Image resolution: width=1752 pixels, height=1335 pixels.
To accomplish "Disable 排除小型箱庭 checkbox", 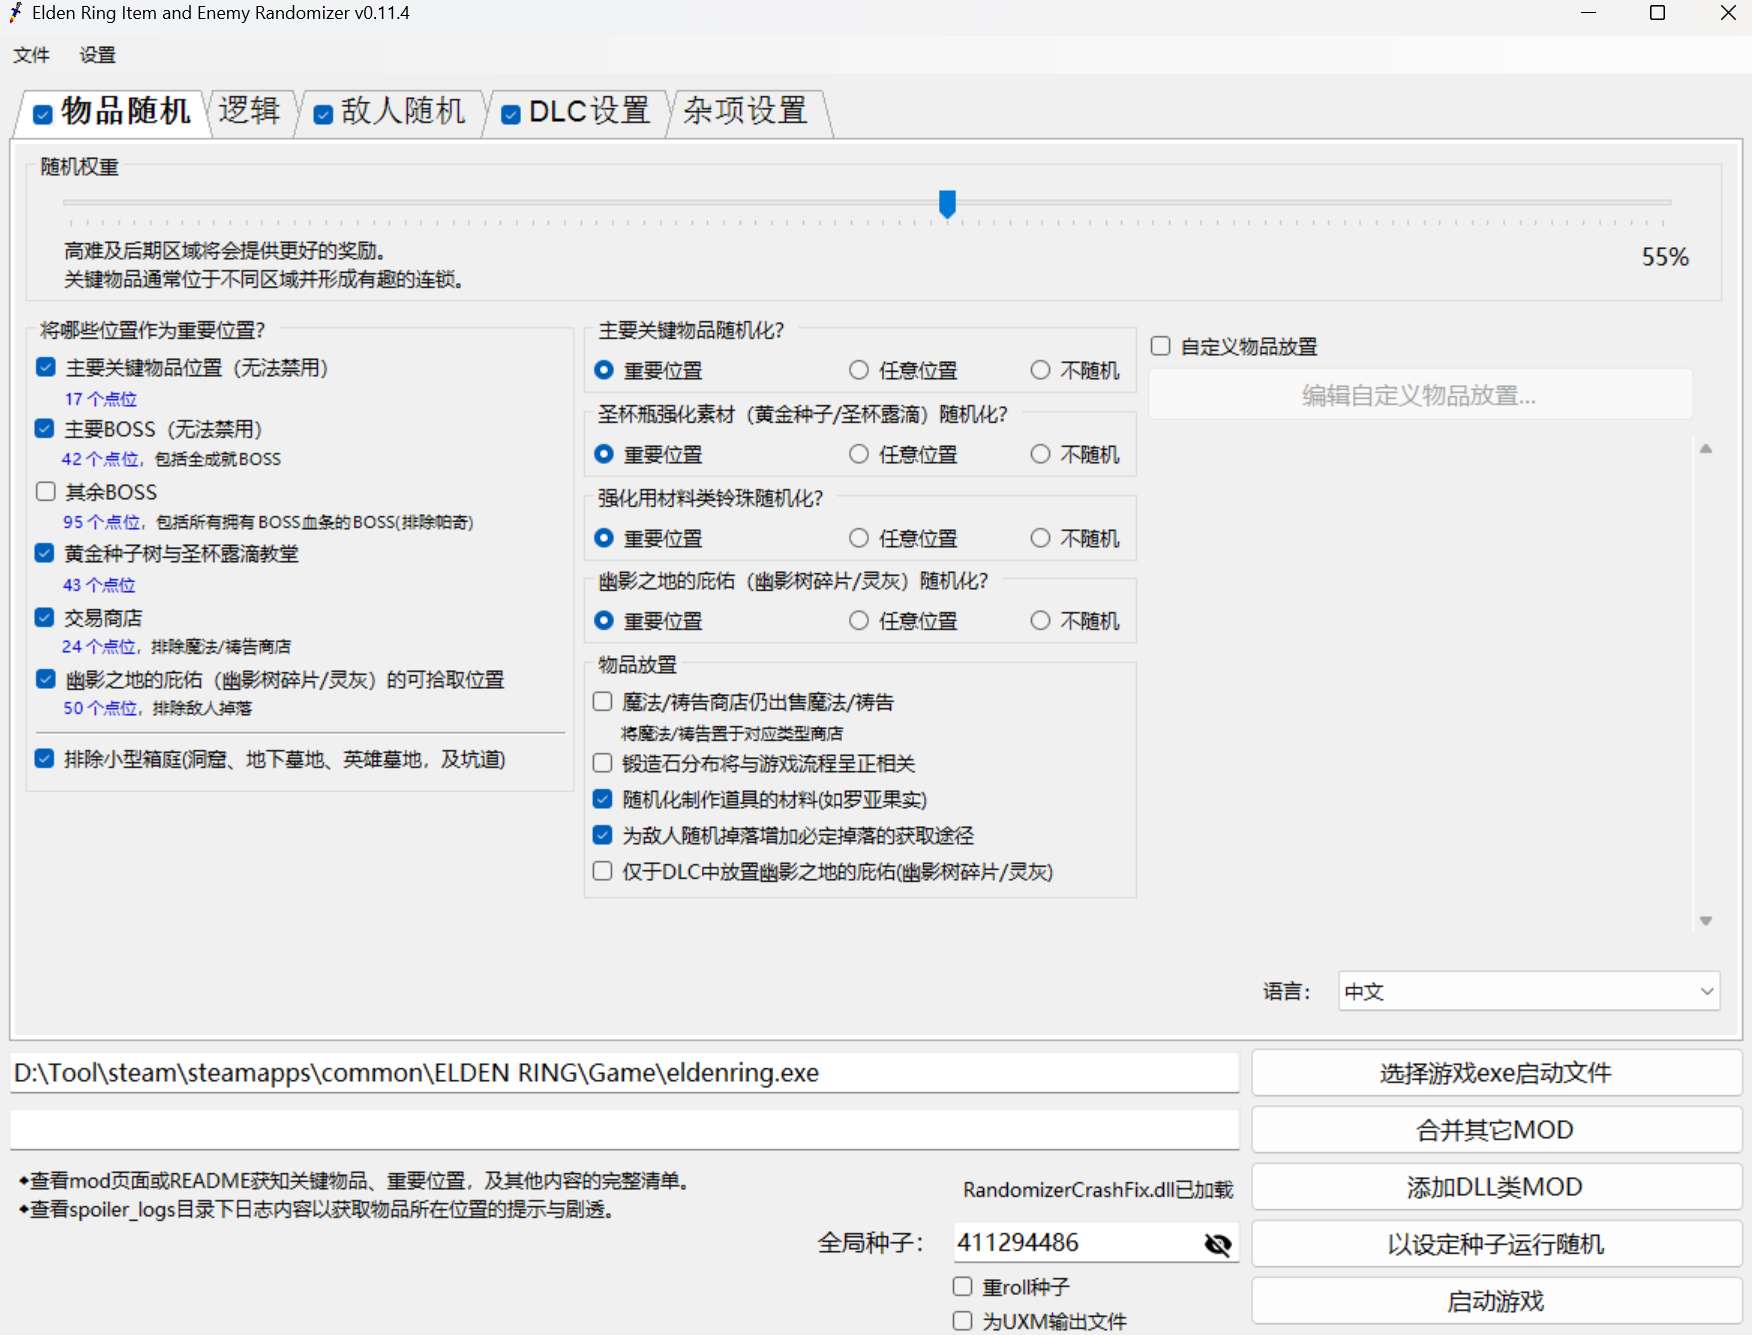I will tap(44, 759).
